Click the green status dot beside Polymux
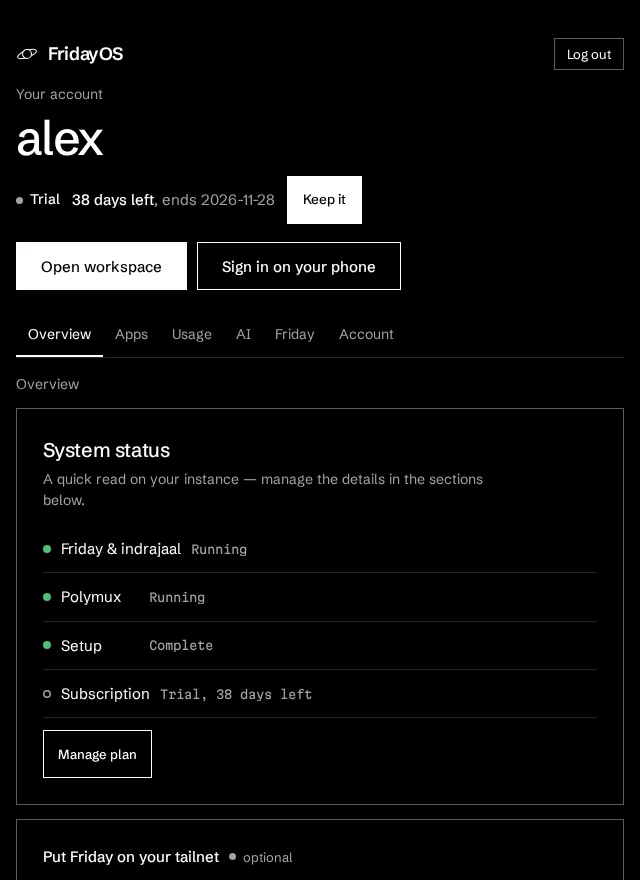 [x=47, y=597]
